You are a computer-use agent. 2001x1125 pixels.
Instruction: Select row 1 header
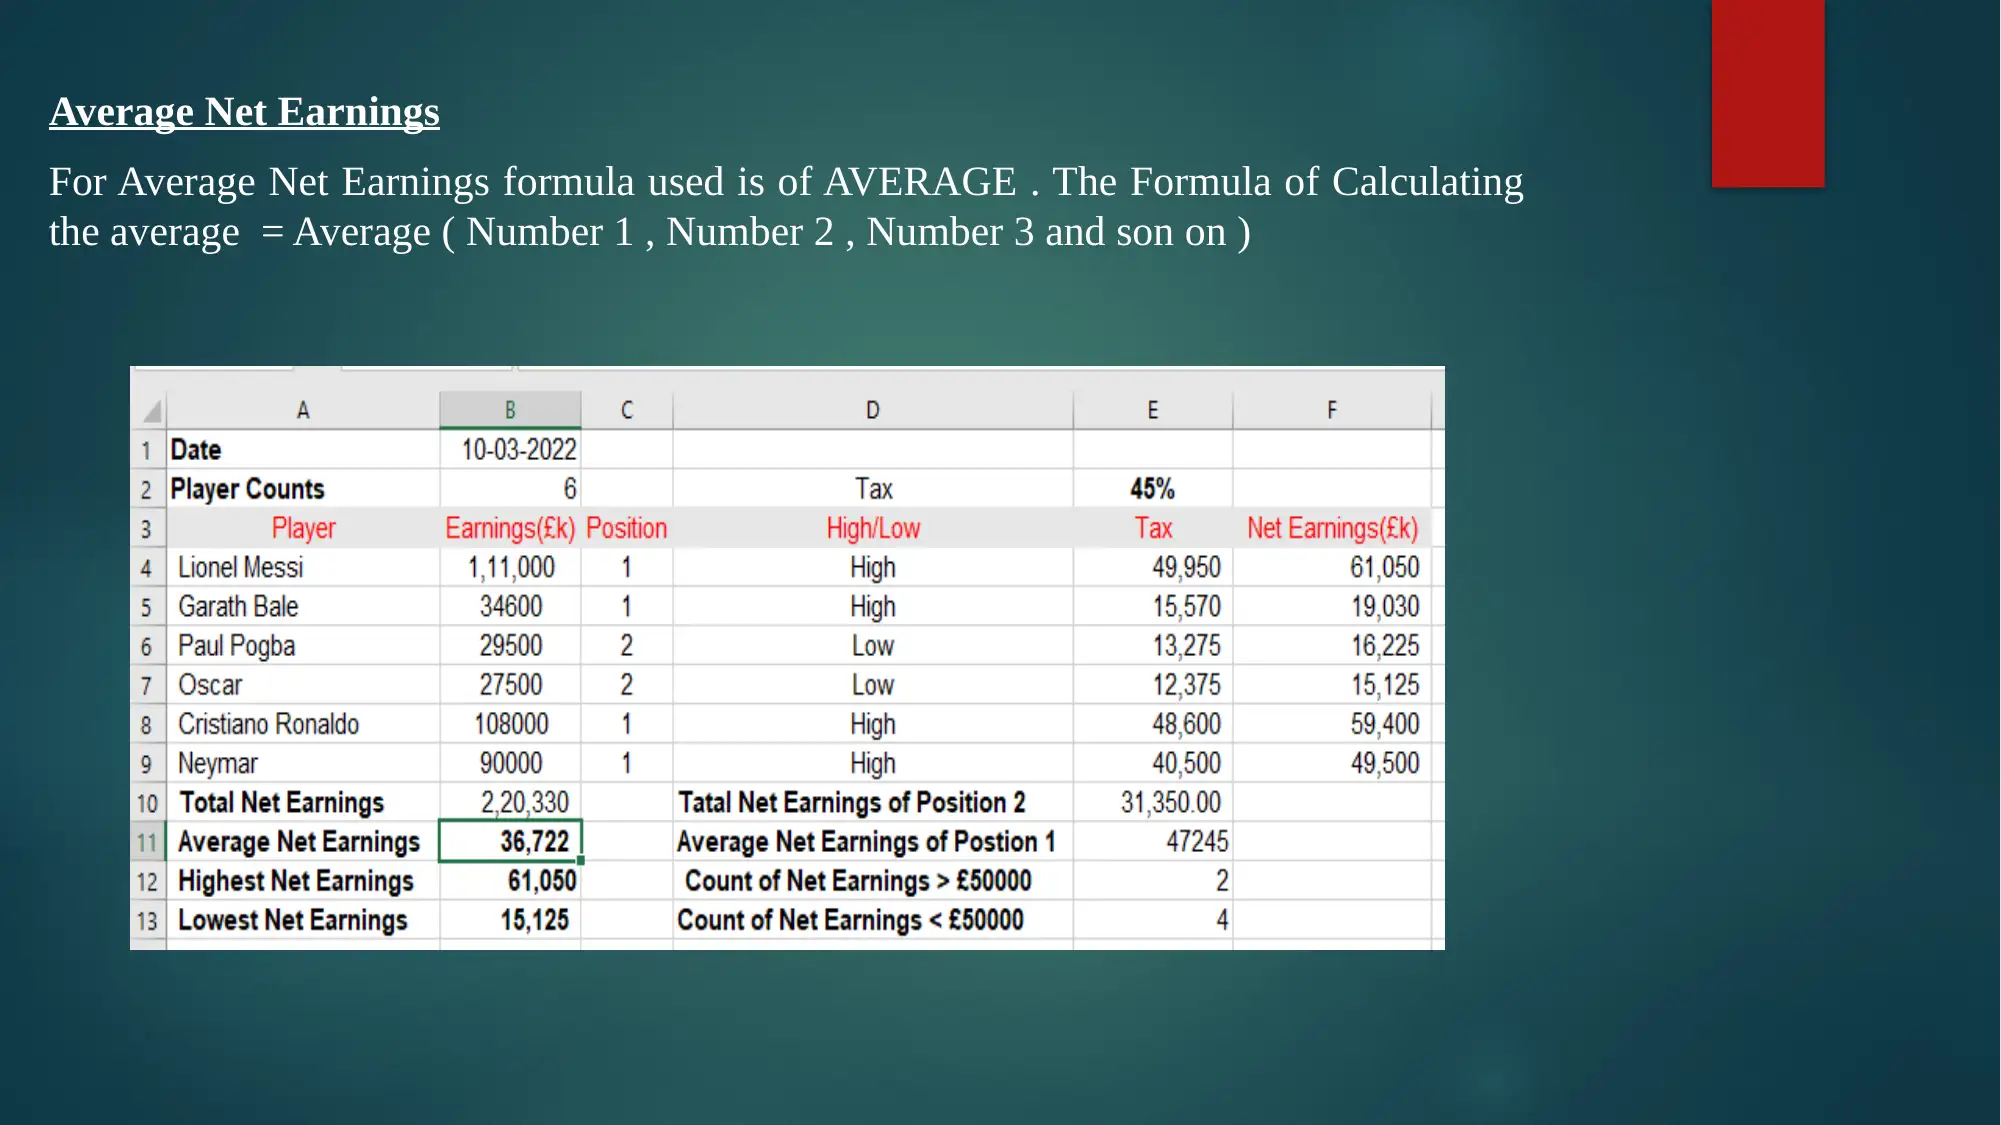click(x=147, y=450)
